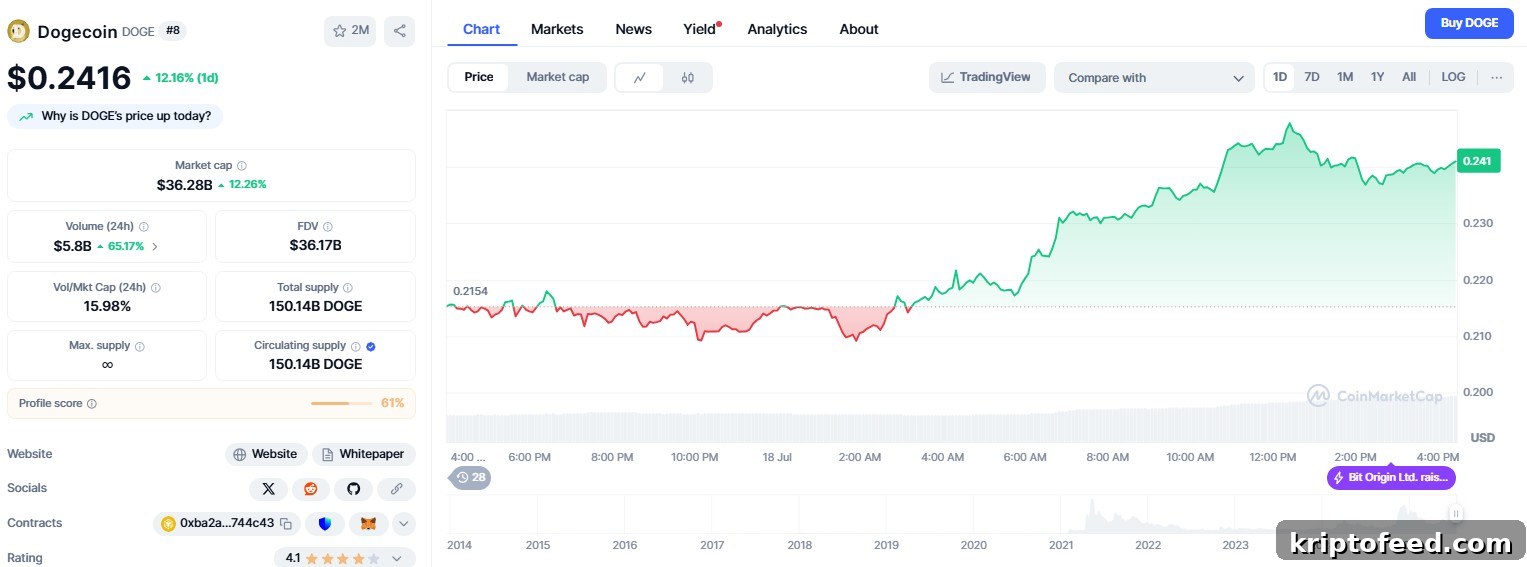Click the MetaMask fox icon
Viewport: 1527px width, 567px height.
[369, 523]
